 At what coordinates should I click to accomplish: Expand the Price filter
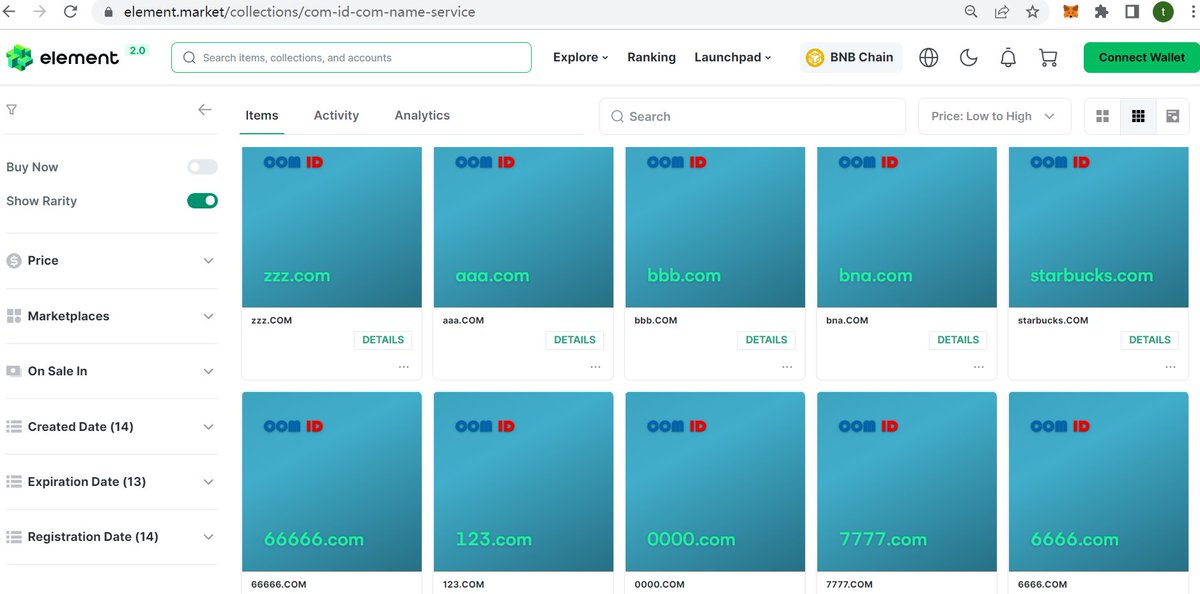111,260
